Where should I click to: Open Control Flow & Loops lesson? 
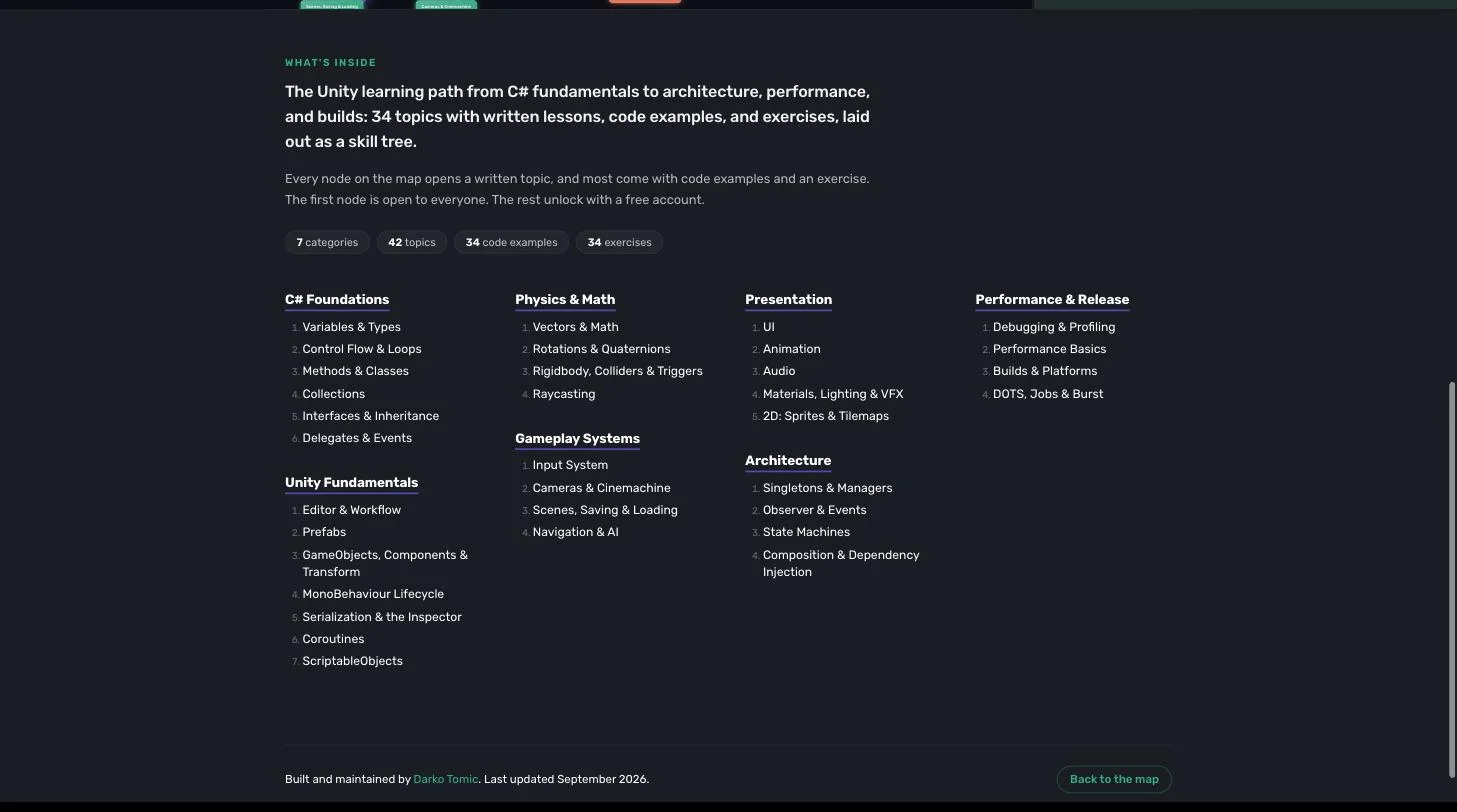pyautogui.click(x=362, y=349)
